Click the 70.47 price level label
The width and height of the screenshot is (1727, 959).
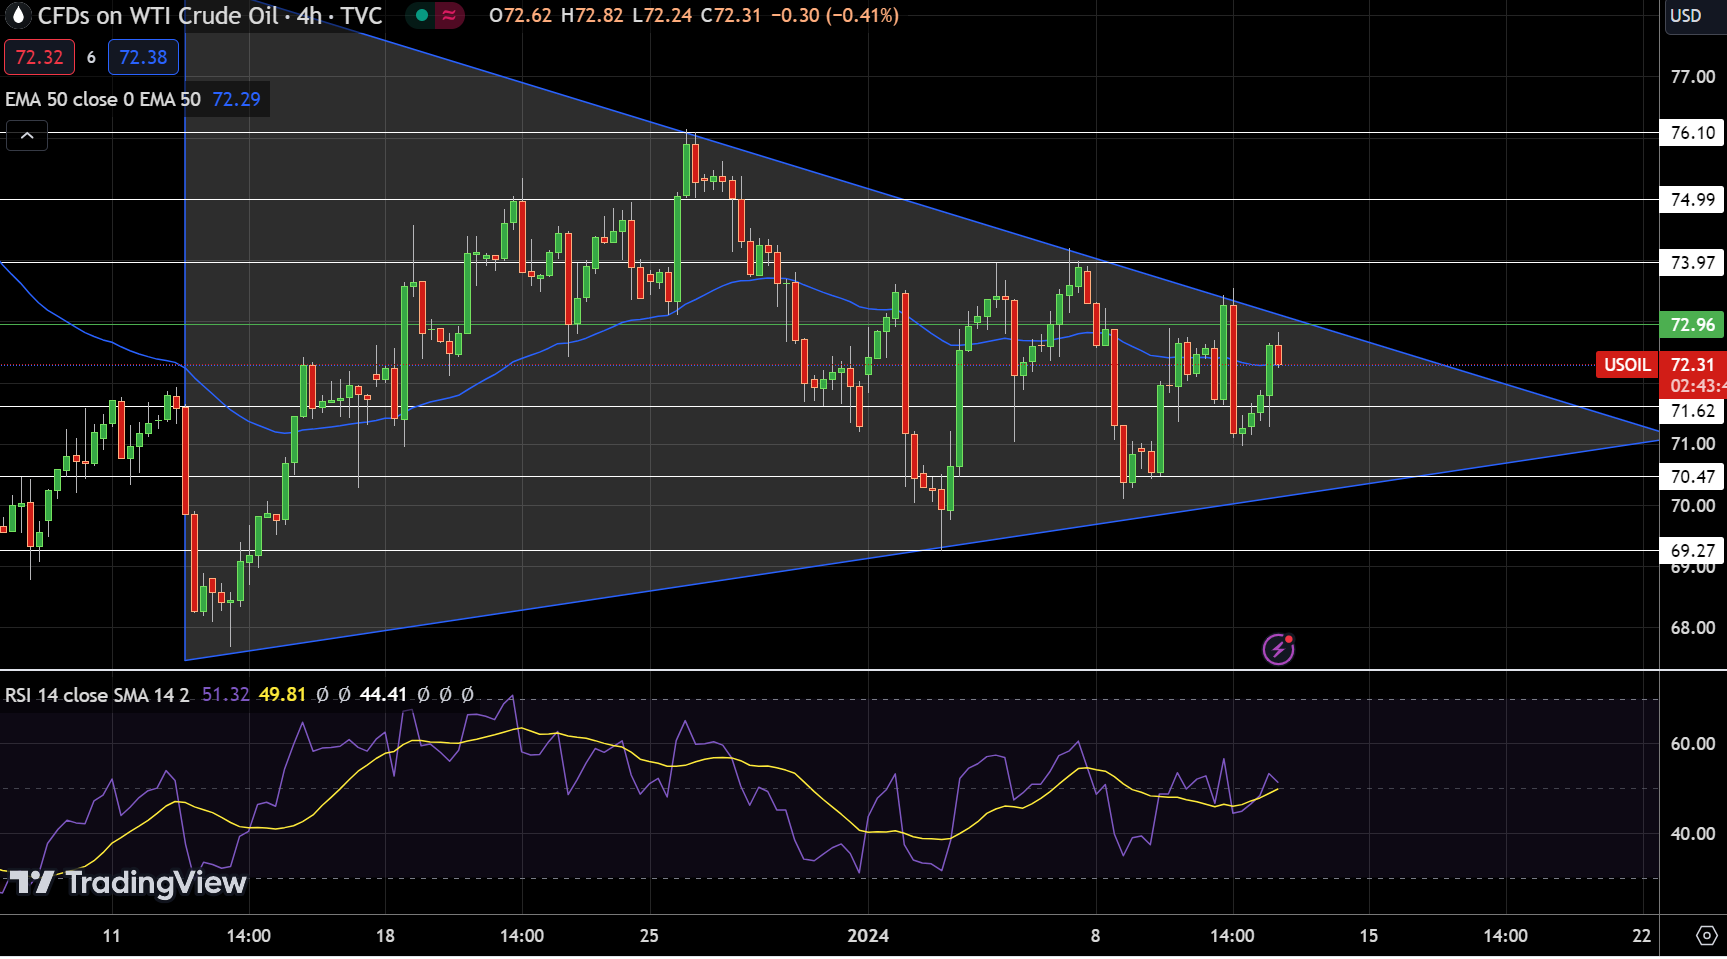[1692, 477]
